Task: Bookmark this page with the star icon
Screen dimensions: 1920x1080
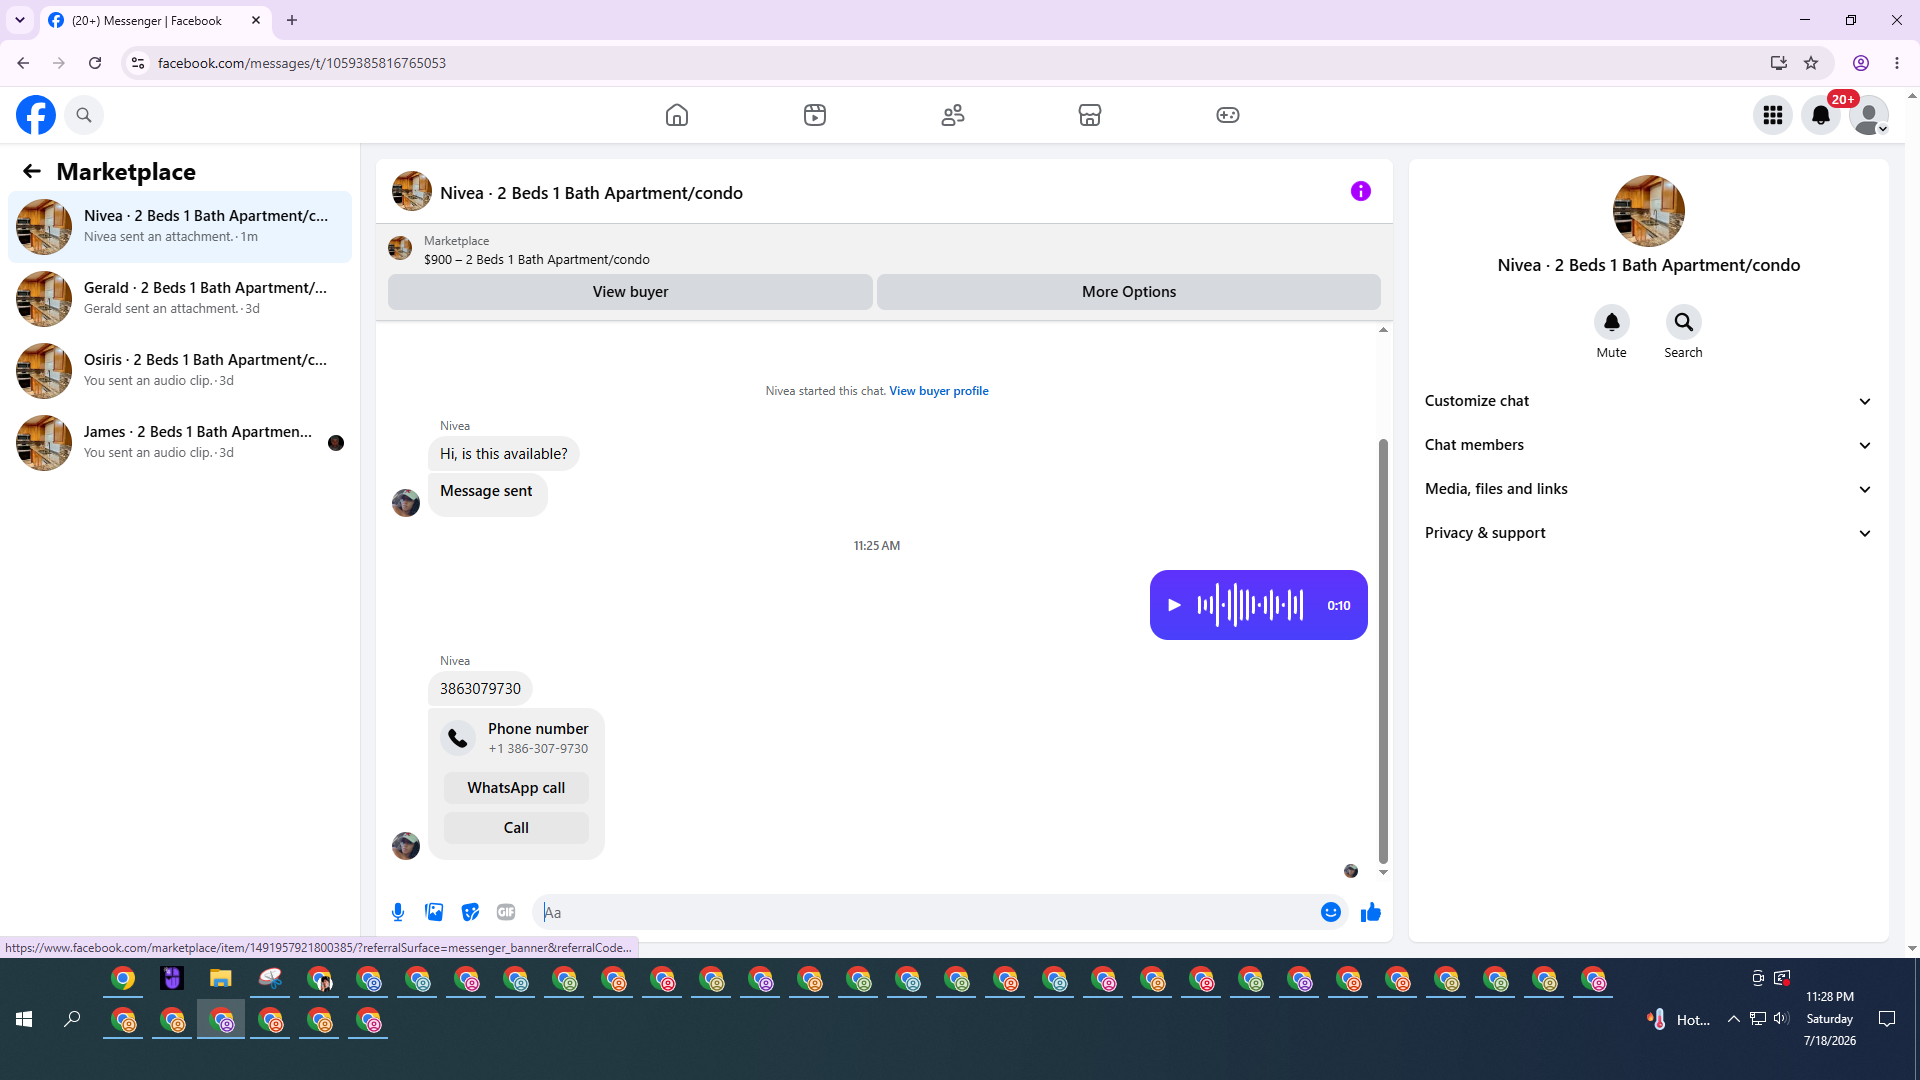Action: click(1811, 63)
